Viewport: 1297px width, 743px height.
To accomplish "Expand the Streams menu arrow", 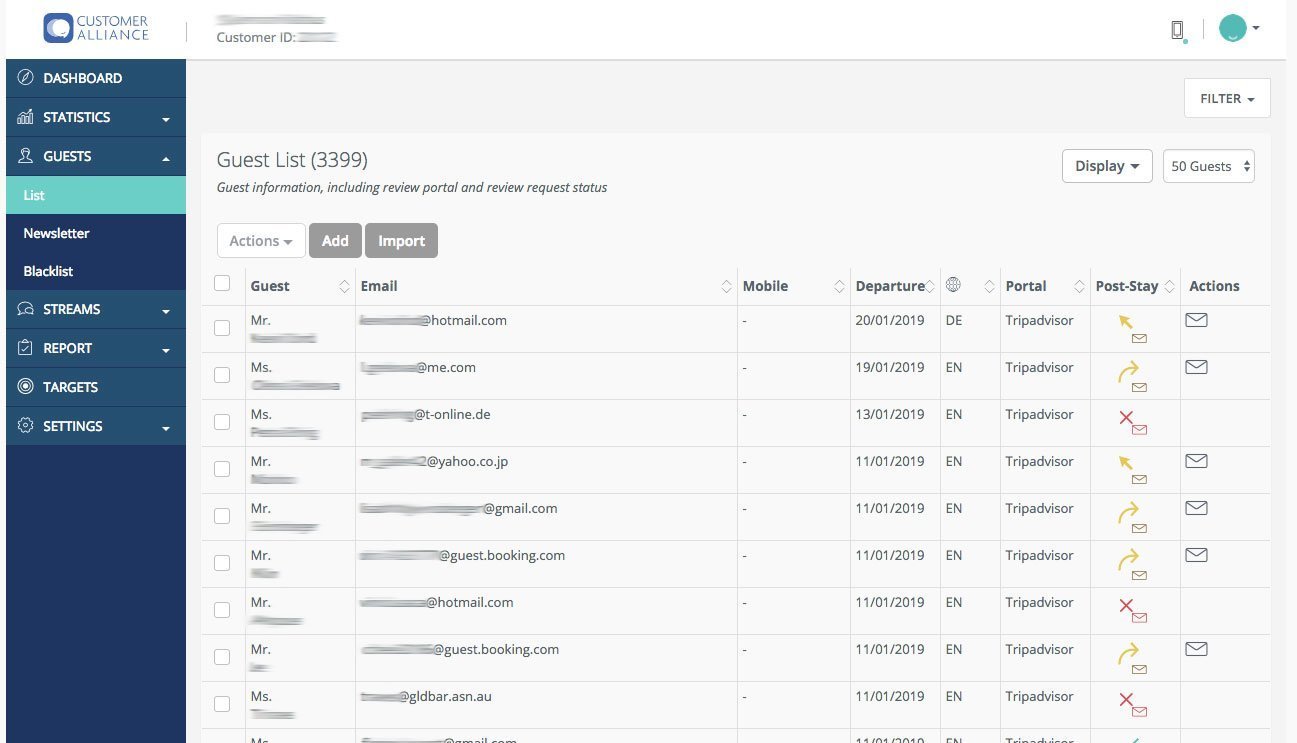I will point(166,311).
